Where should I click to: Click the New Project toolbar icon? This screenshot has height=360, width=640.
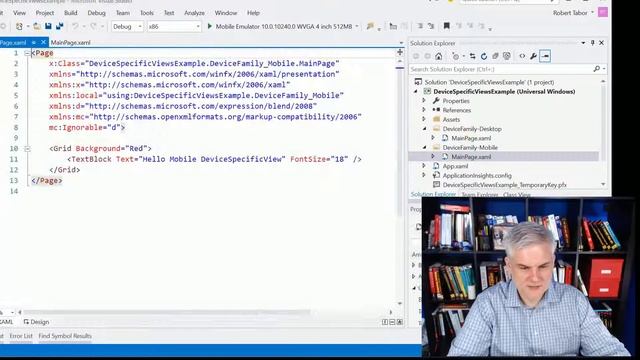pos(19,26)
